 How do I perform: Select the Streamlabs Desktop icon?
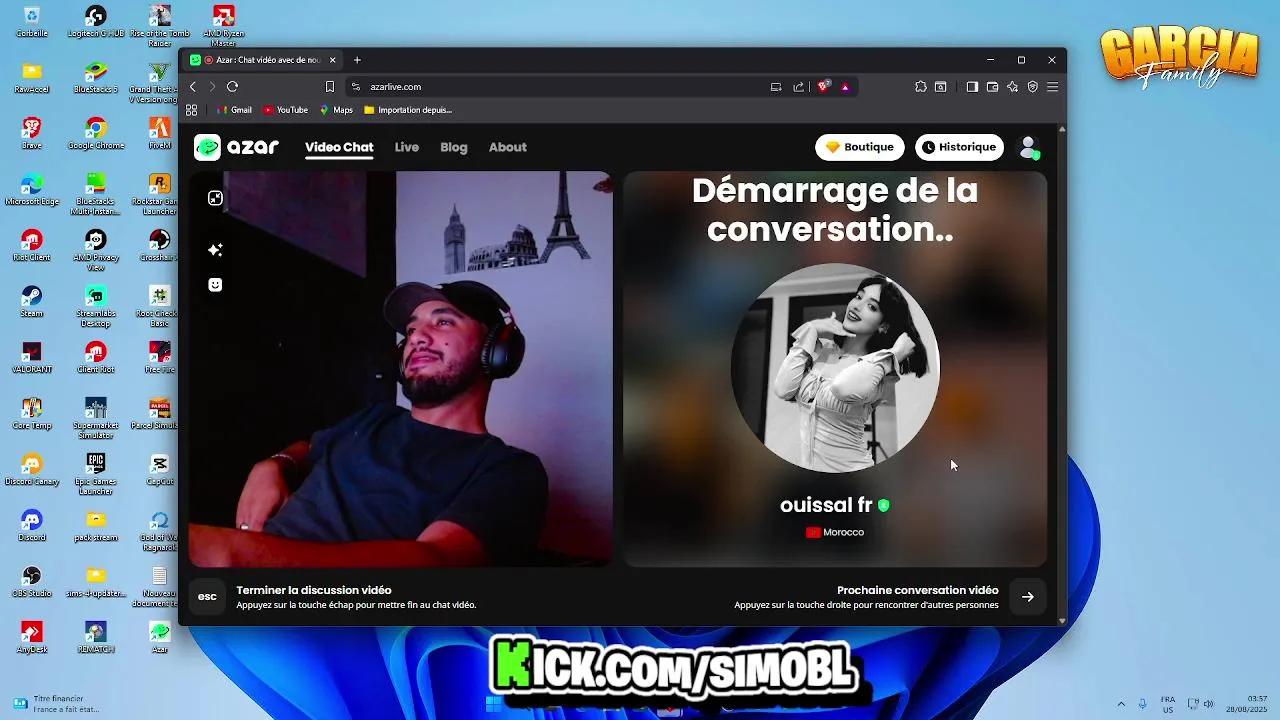(x=96, y=306)
